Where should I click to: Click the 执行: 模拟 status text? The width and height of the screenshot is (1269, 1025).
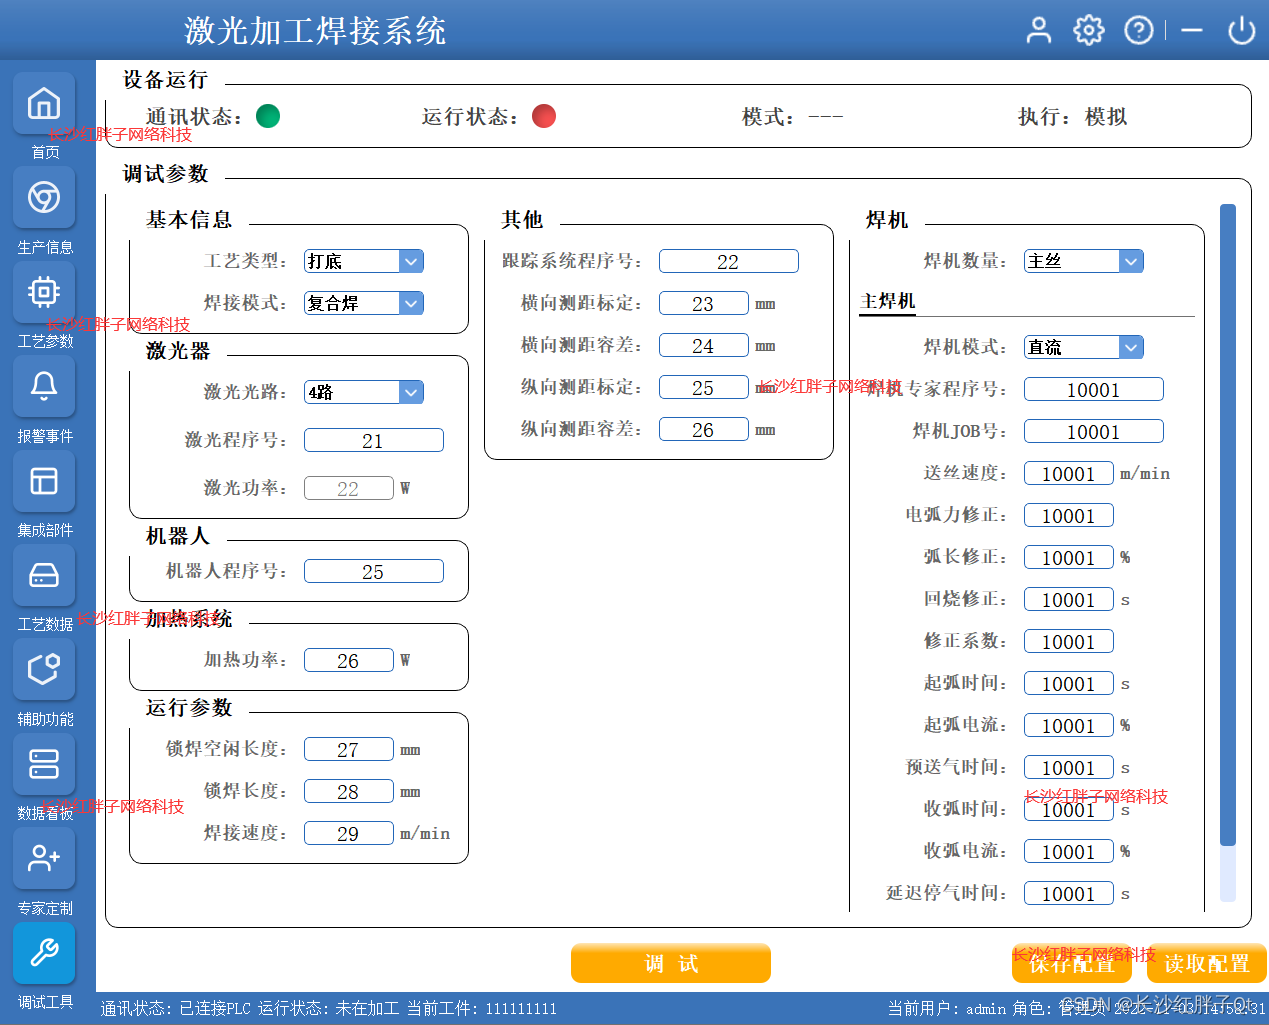(x=1072, y=117)
